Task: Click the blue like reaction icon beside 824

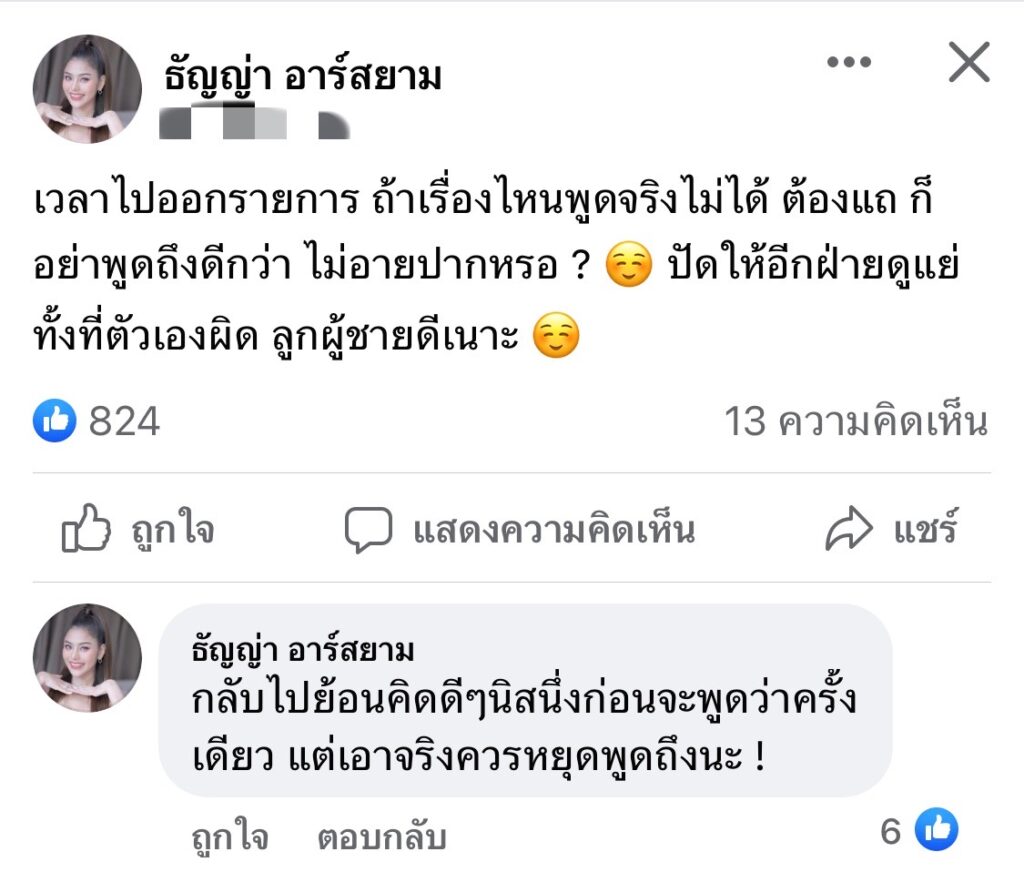Action: [55, 422]
